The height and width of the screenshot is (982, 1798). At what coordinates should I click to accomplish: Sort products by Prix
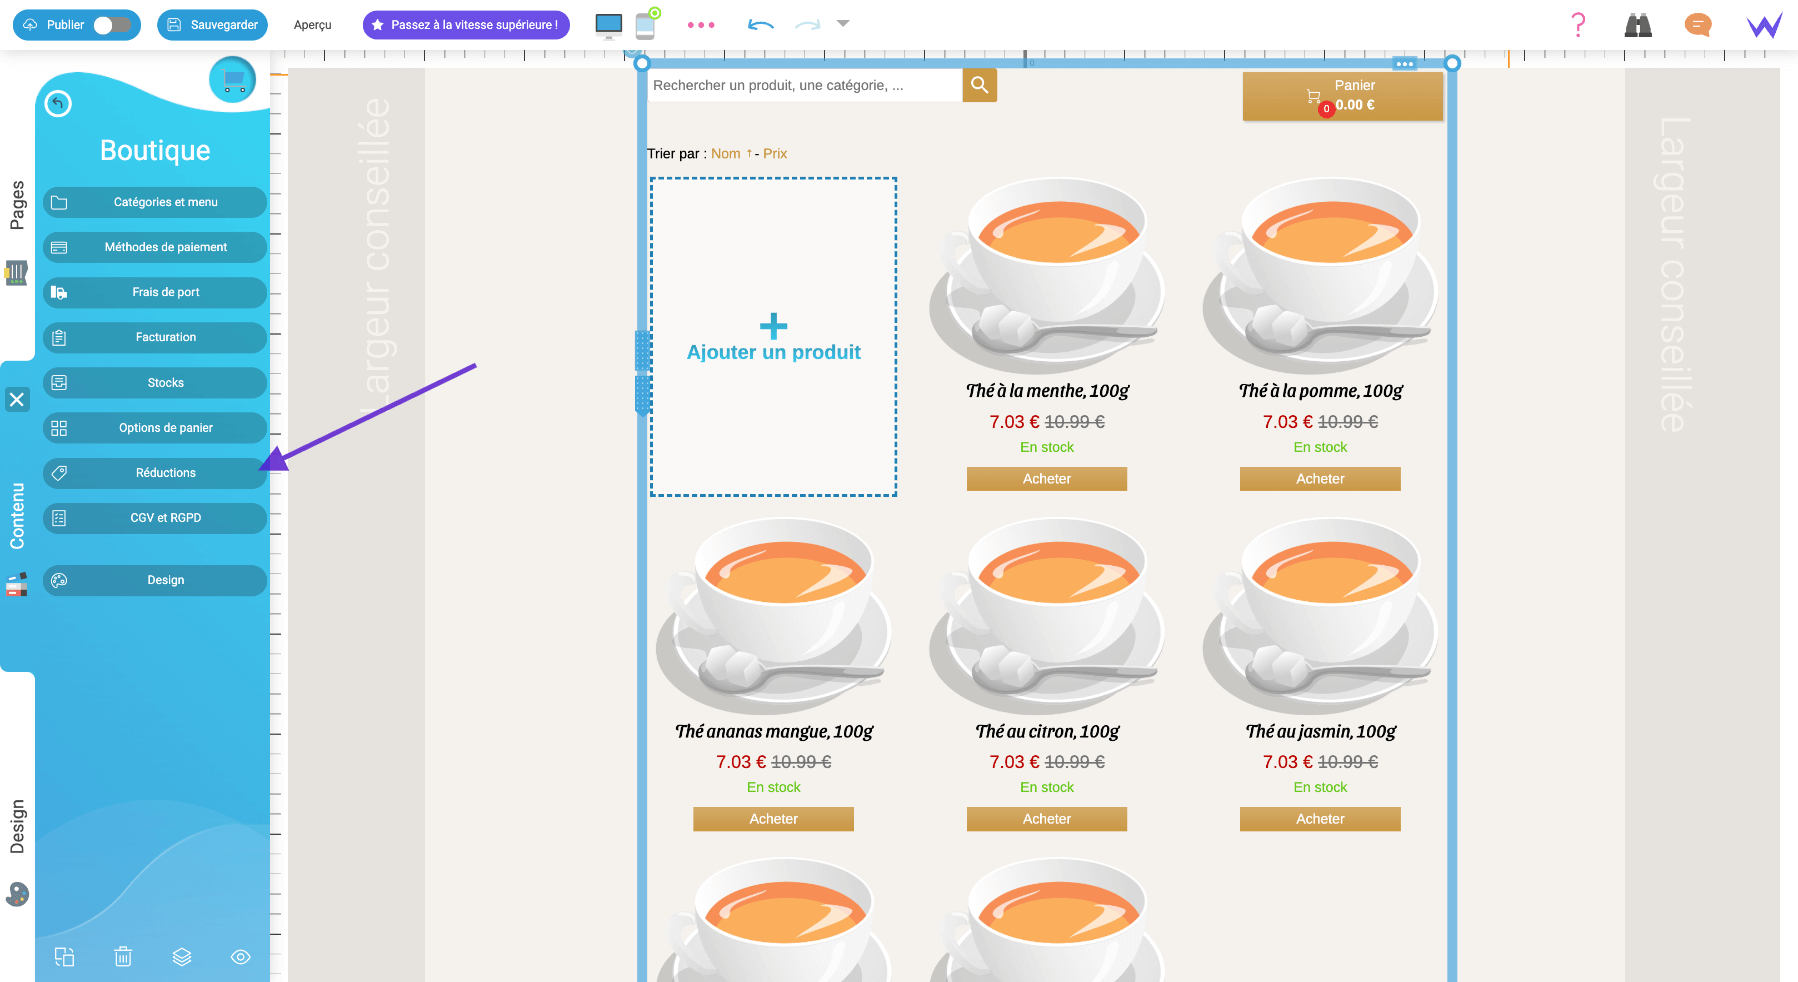(775, 154)
